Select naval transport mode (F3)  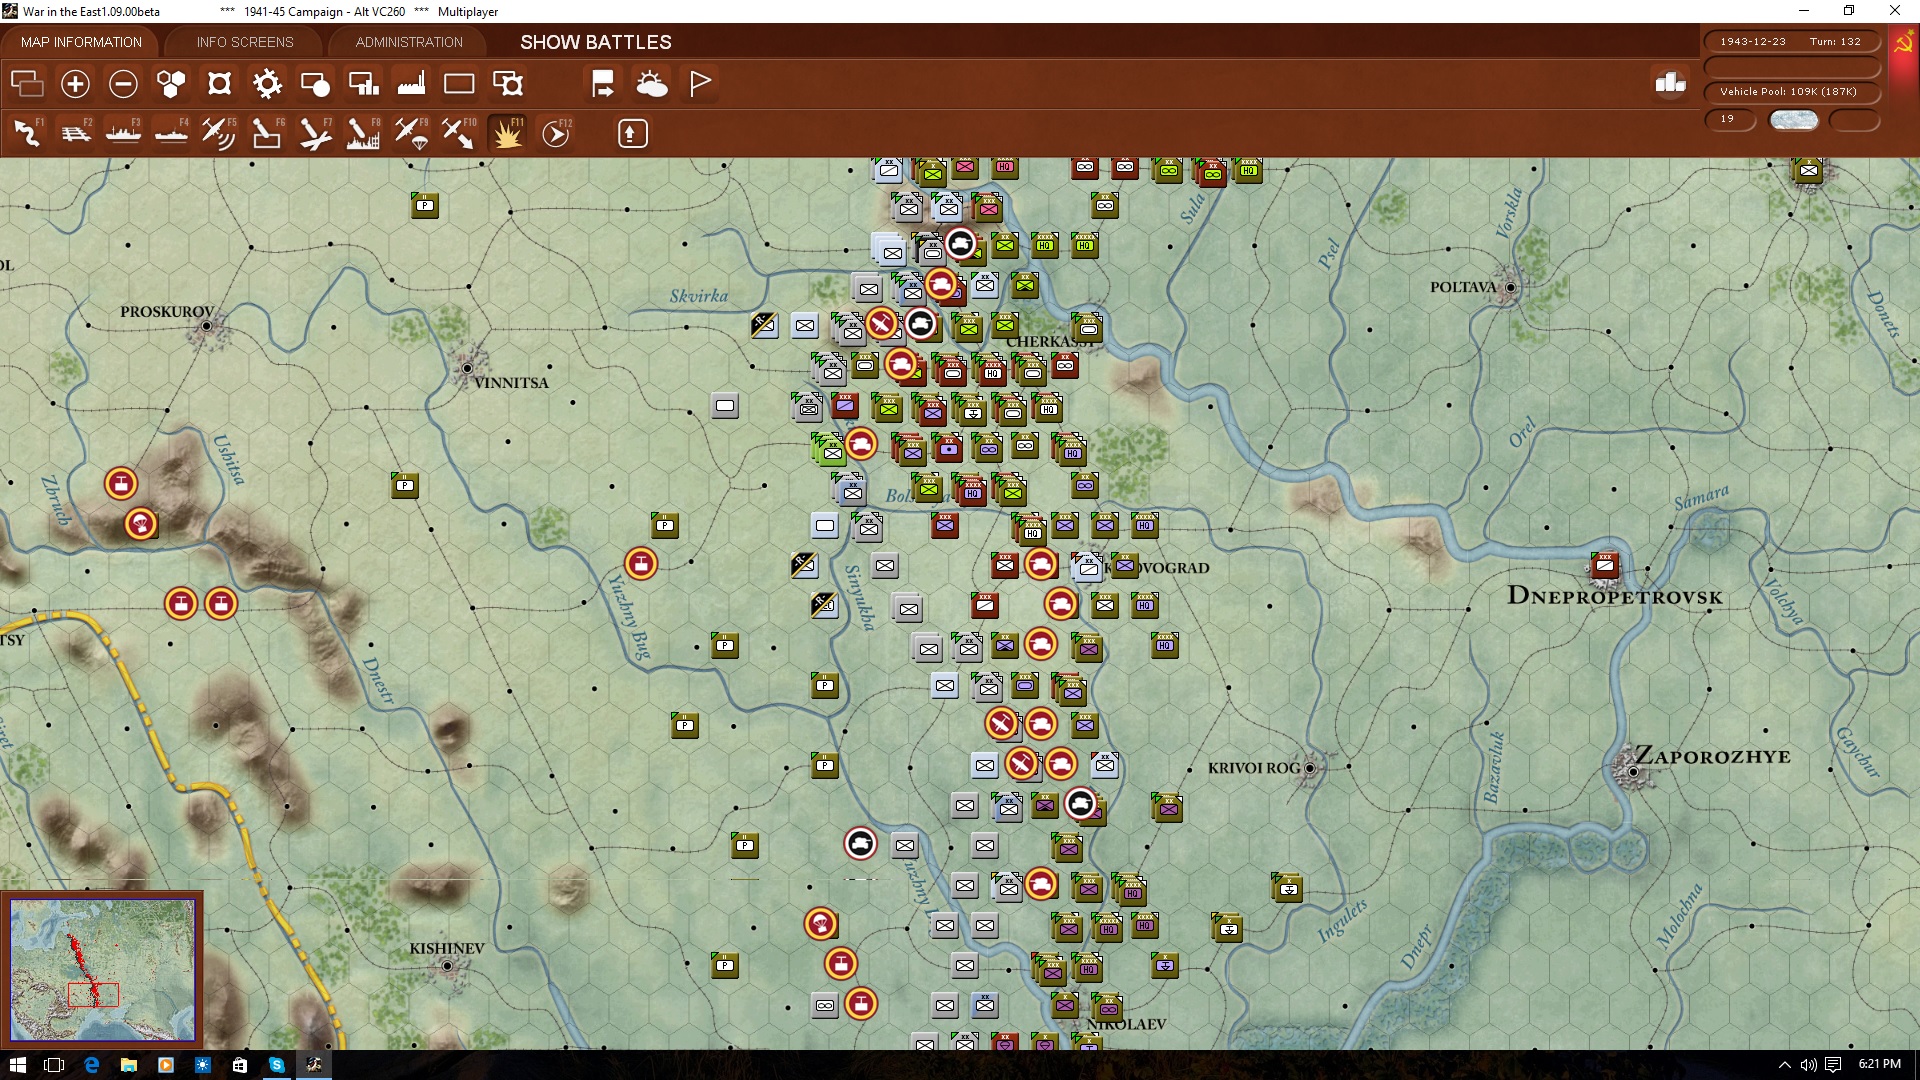click(123, 133)
